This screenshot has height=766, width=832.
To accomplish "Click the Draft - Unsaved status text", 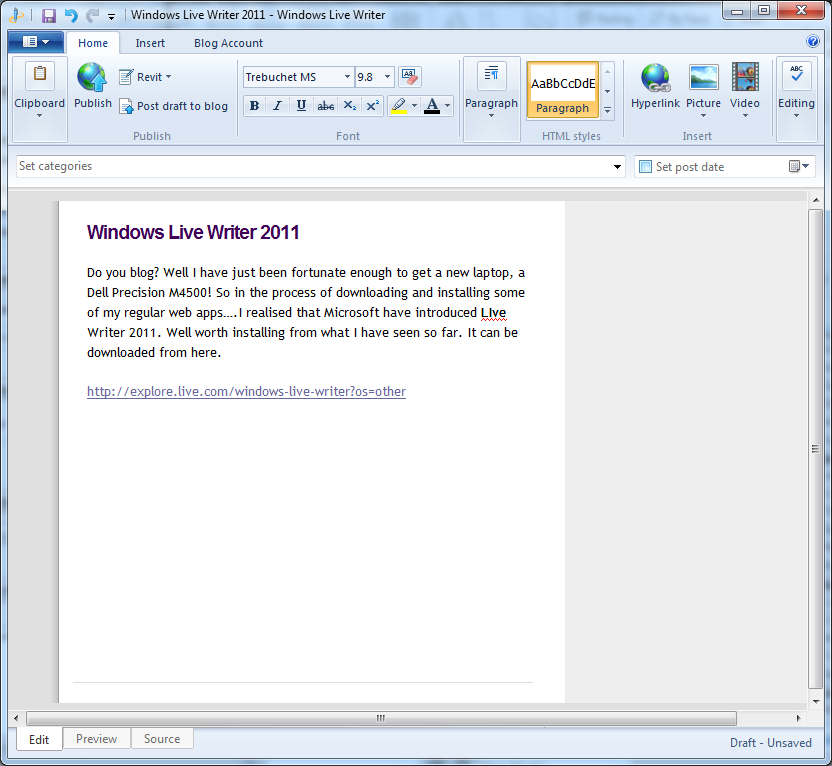I will pos(770,743).
